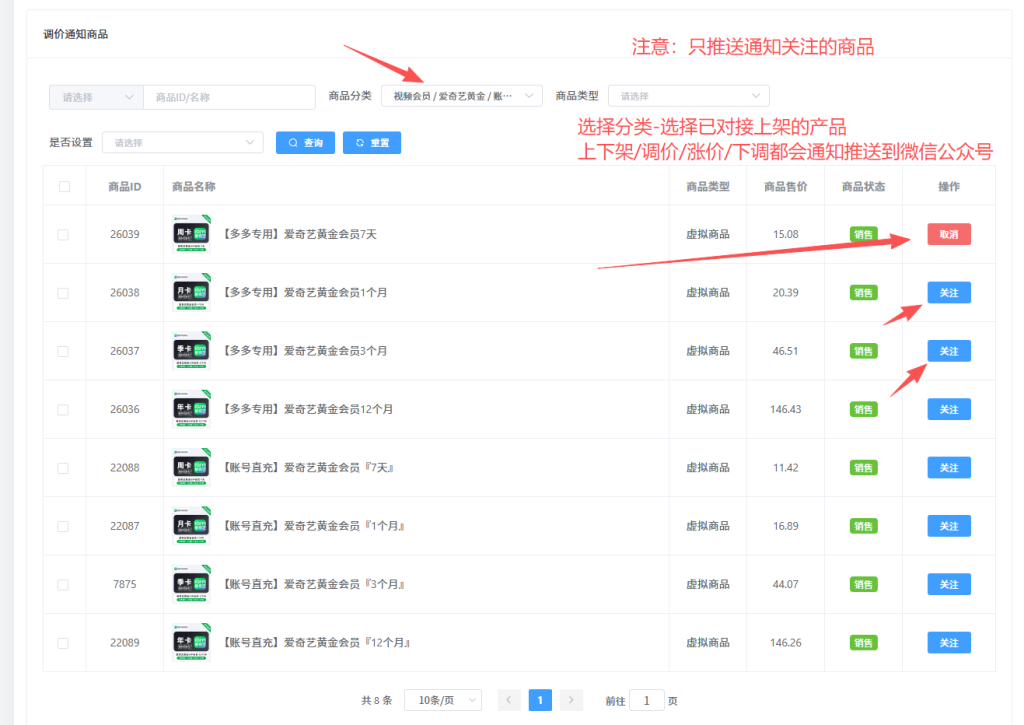Viewport: 1024px width, 725px height.
Task: Open the 10条/页 page size dropdown
Action: click(x=443, y=700)
